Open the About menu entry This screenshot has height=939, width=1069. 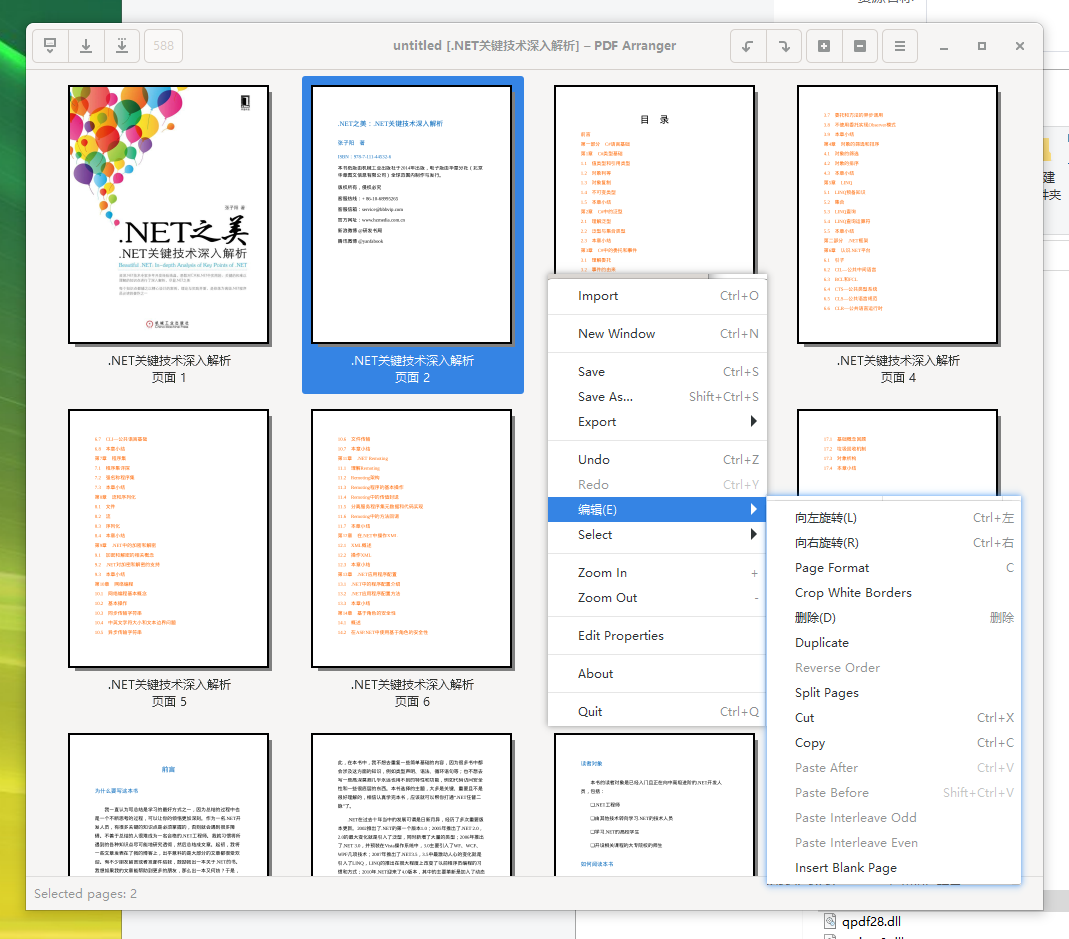click(657, 674)
